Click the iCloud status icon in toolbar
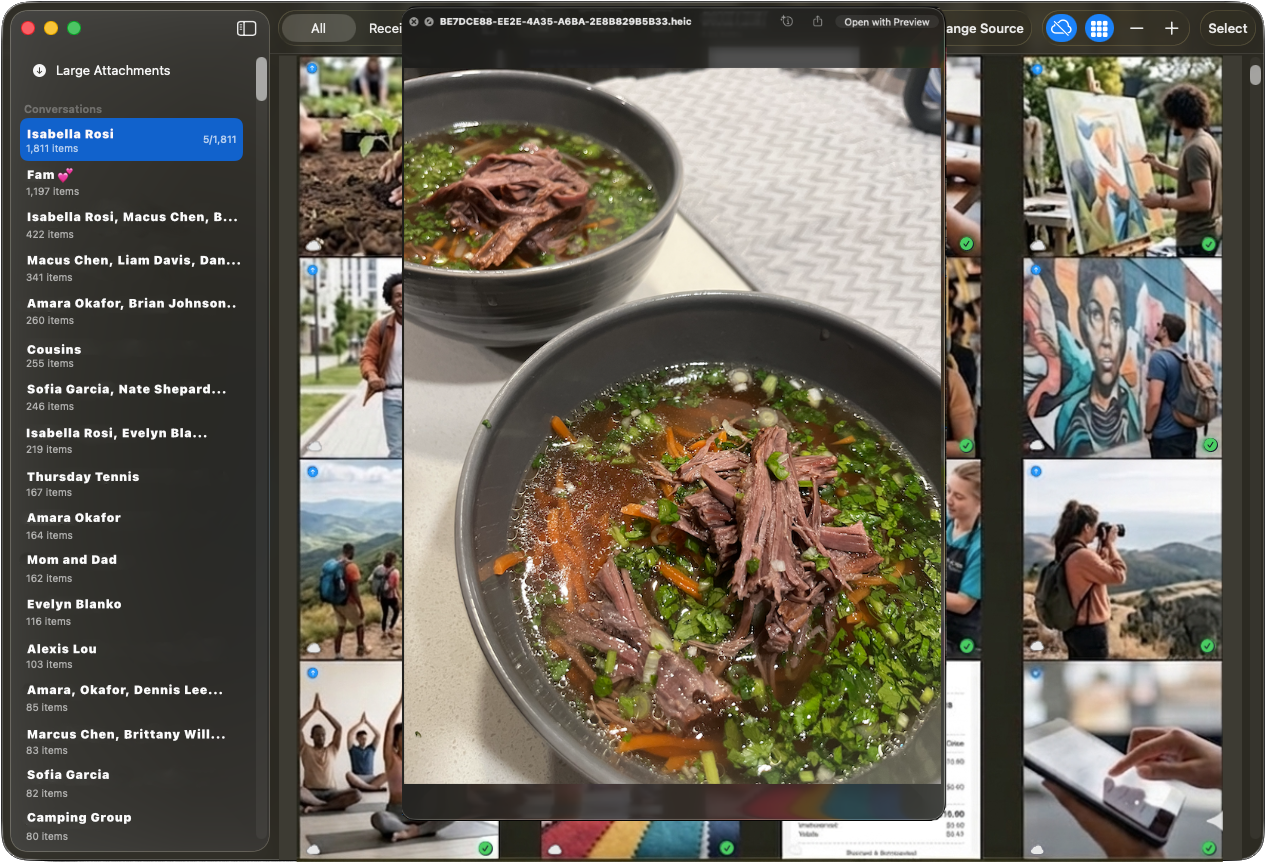 tap(1061, 29)
